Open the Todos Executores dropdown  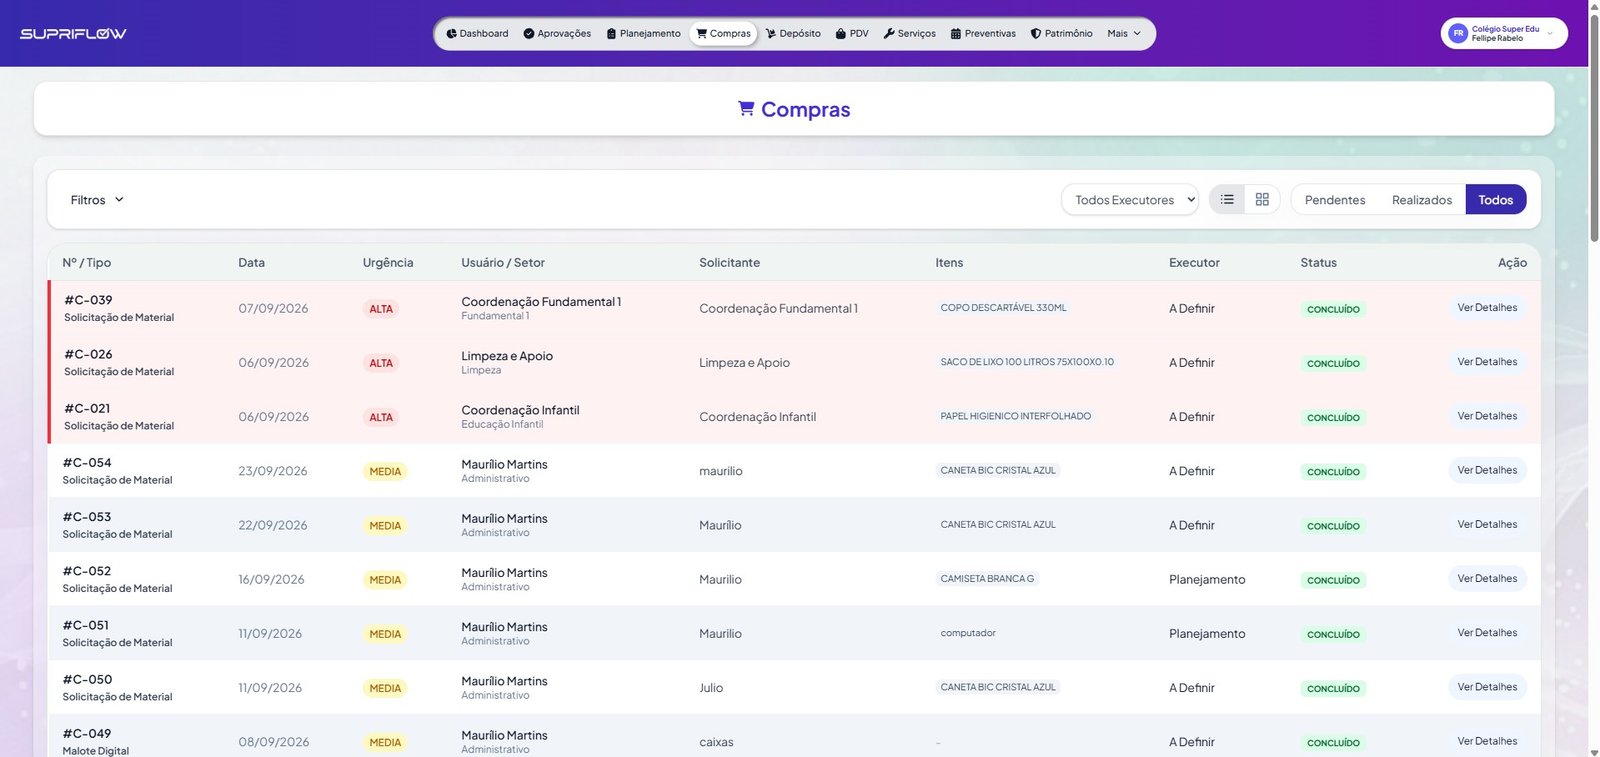tap(1130, 200)
